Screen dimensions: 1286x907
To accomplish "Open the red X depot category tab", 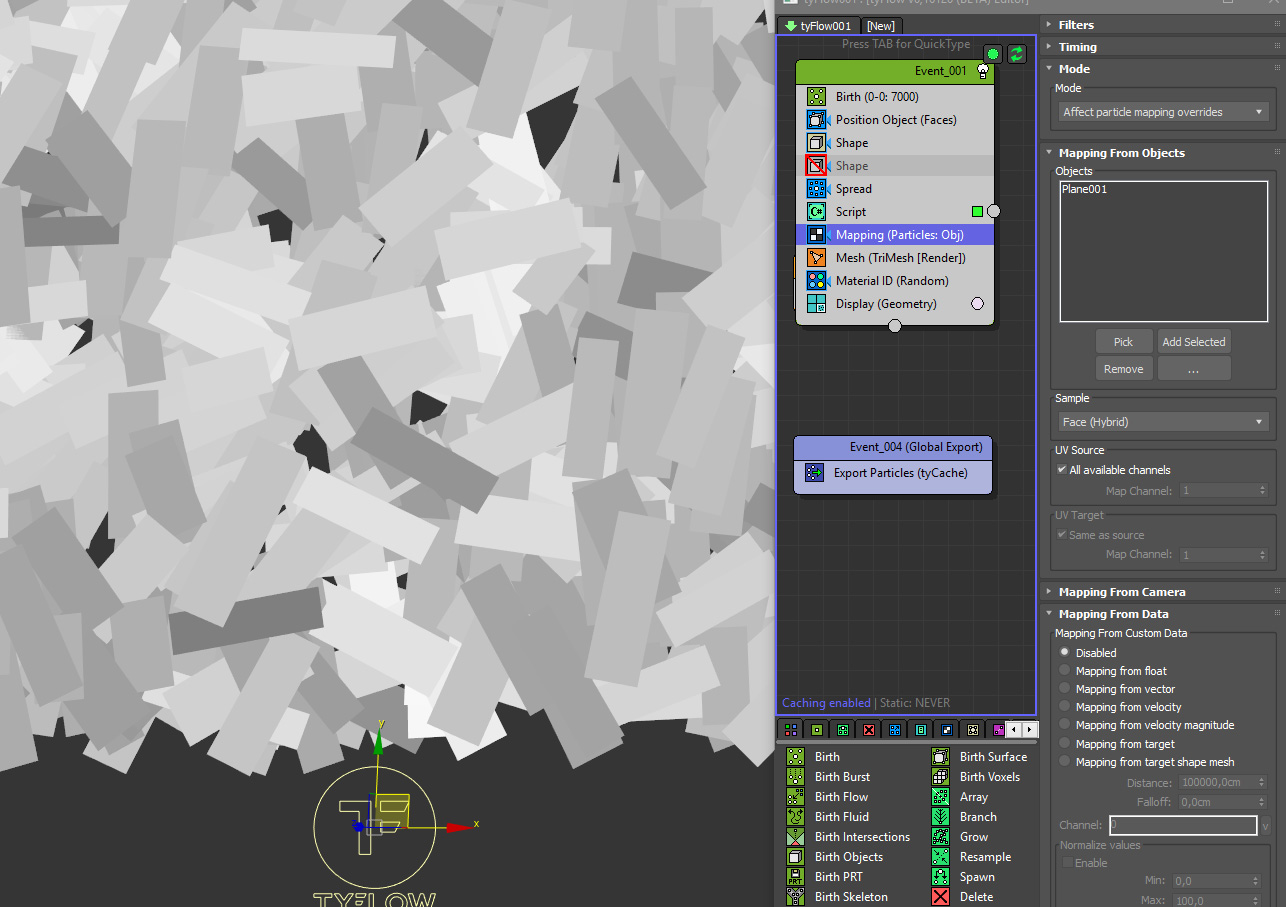I will click(x=869, y=730).
